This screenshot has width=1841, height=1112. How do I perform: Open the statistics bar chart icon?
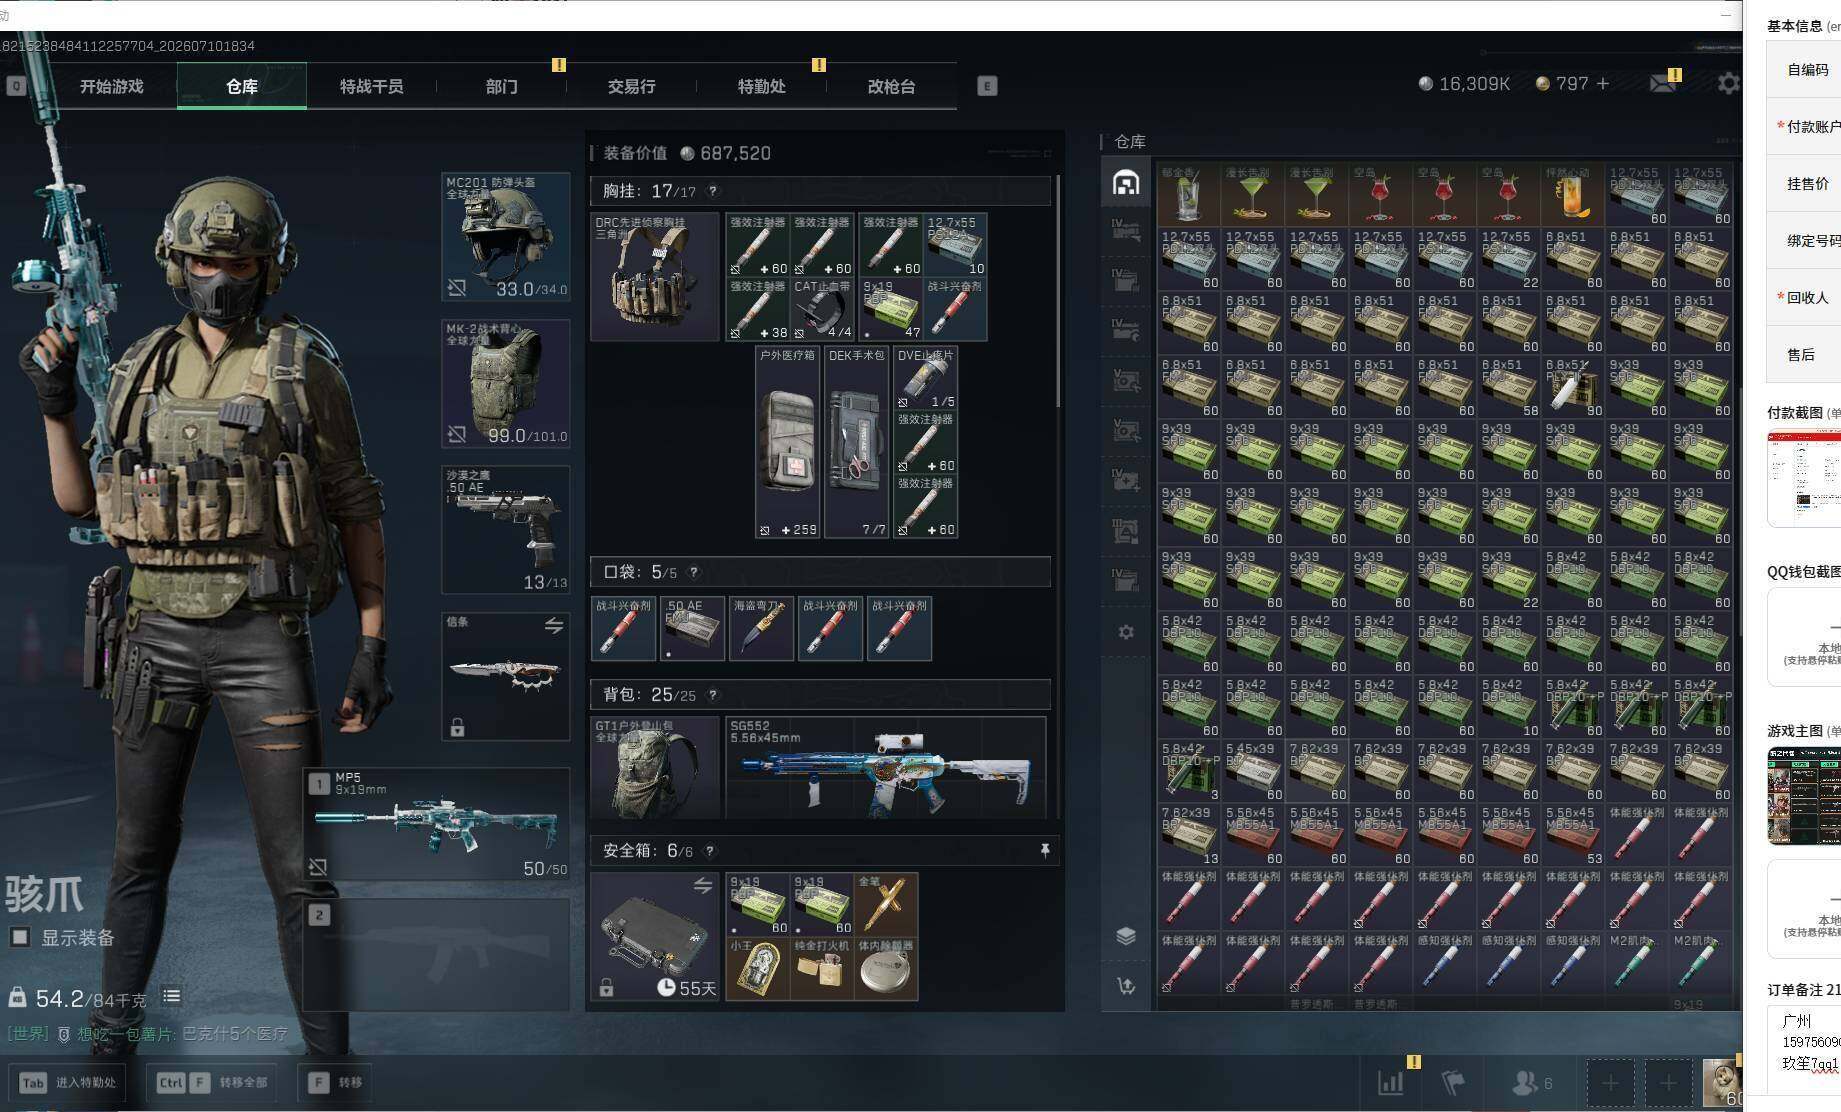[1390, 1082]
